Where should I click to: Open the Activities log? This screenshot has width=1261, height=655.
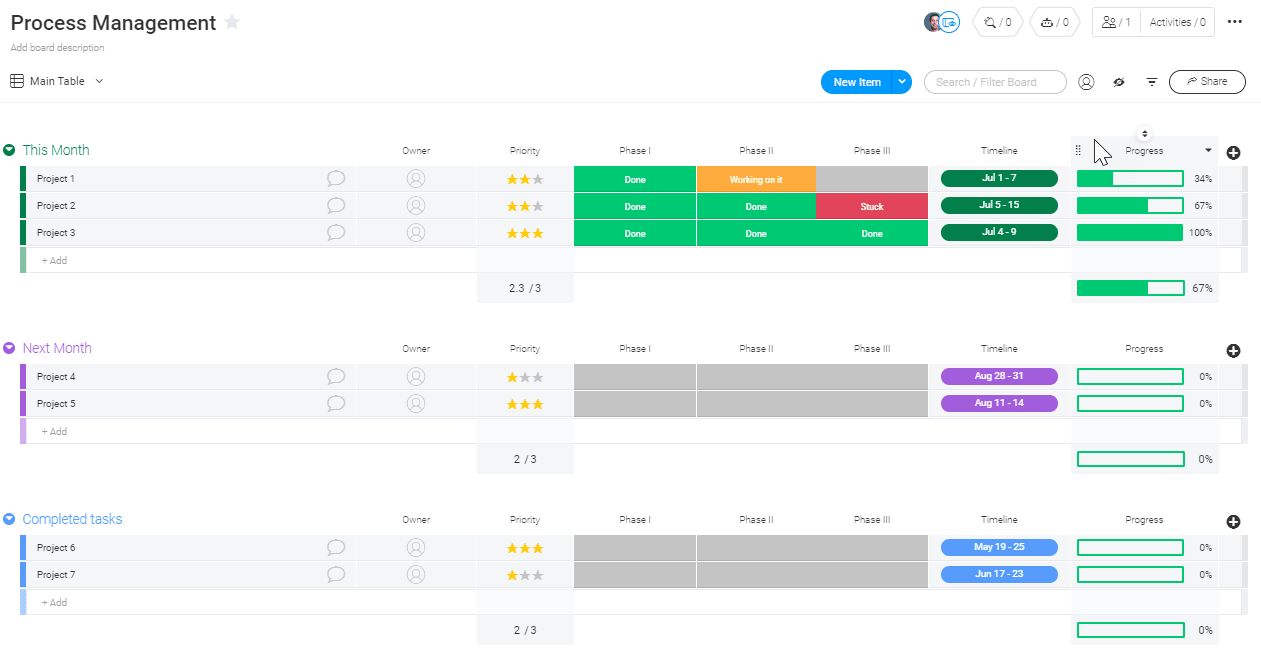click(x=1176, y=22)
